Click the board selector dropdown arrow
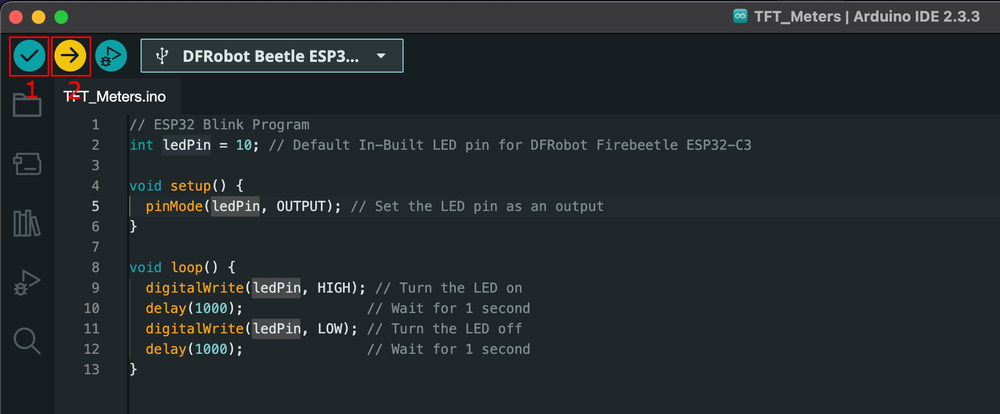1000x414 pixels. [x=381, y=56]
